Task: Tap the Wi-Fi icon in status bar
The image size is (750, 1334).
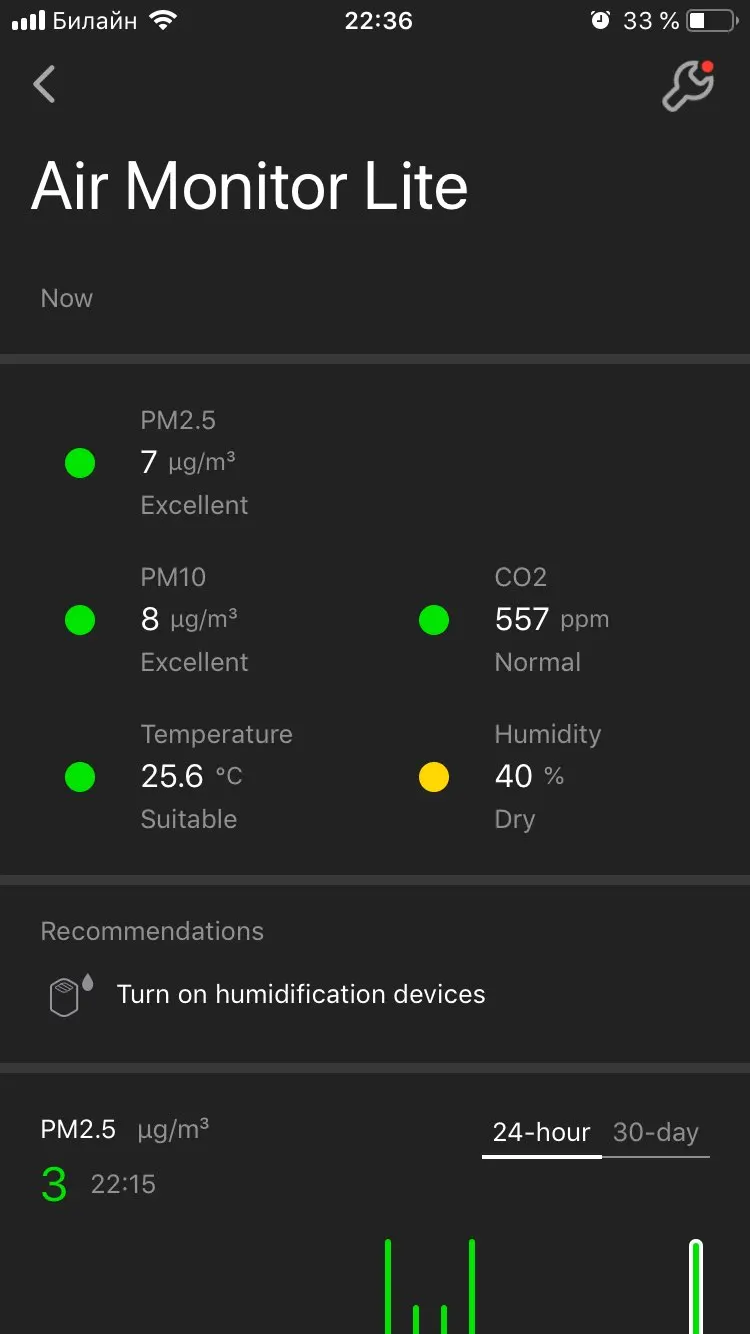Action: [160, 21]
